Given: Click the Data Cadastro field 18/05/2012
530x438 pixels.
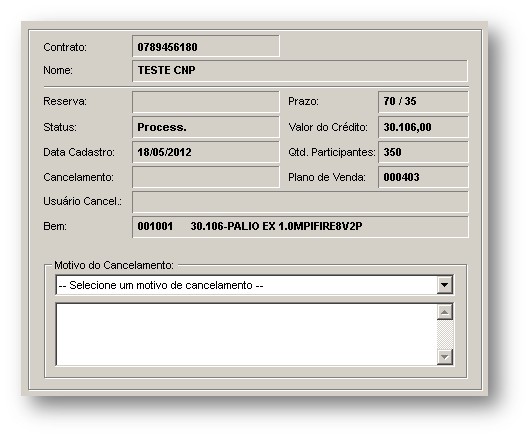Looking at the screenshot, I should [x=206, y=152].
